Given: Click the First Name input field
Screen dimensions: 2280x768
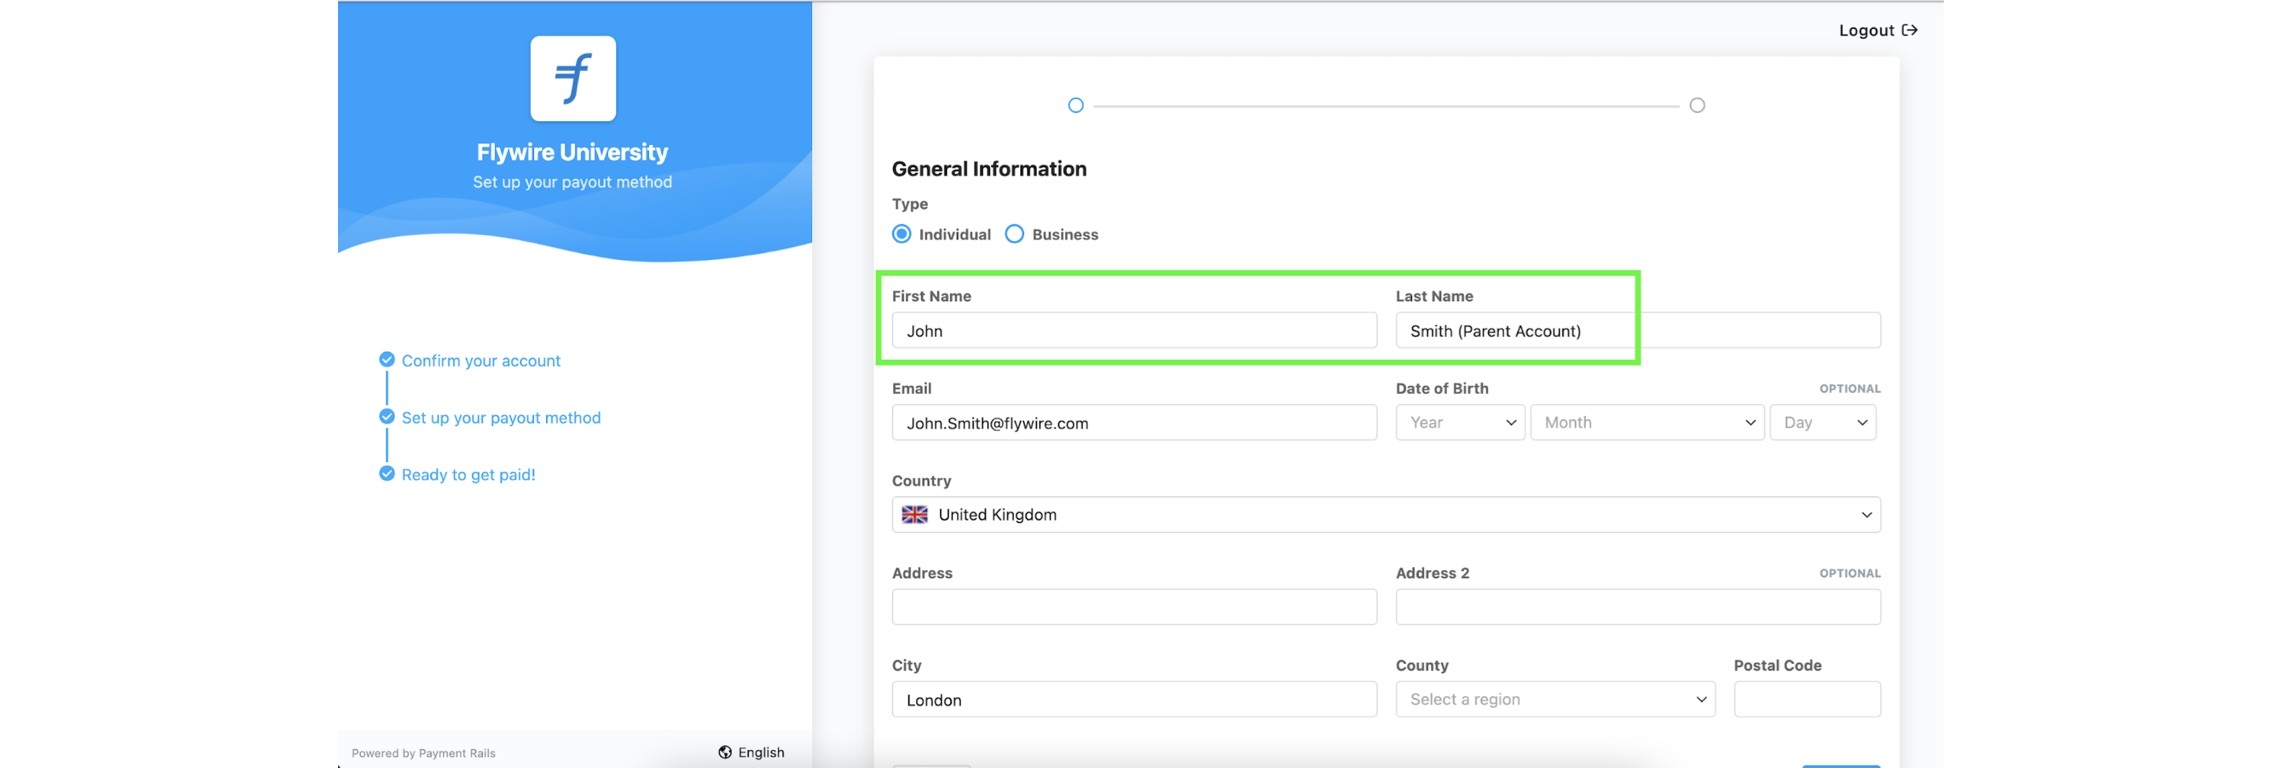Looking at the screenshot, I should [1133, 331].
